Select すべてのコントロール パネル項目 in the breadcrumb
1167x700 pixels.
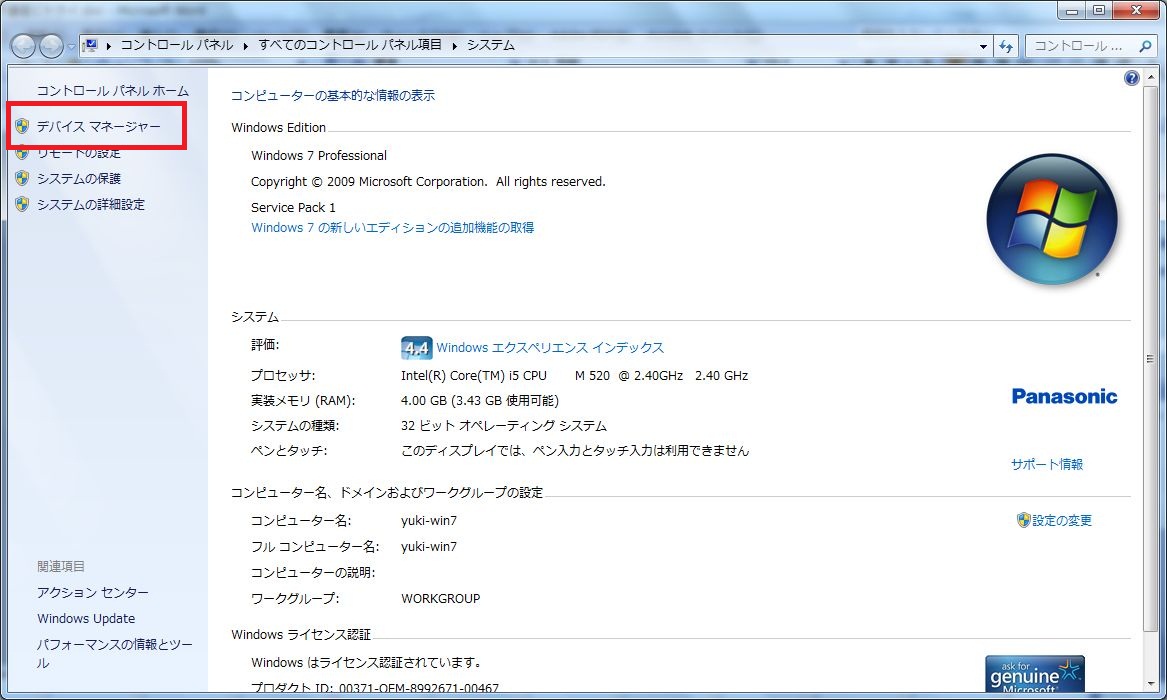(350, 45)
